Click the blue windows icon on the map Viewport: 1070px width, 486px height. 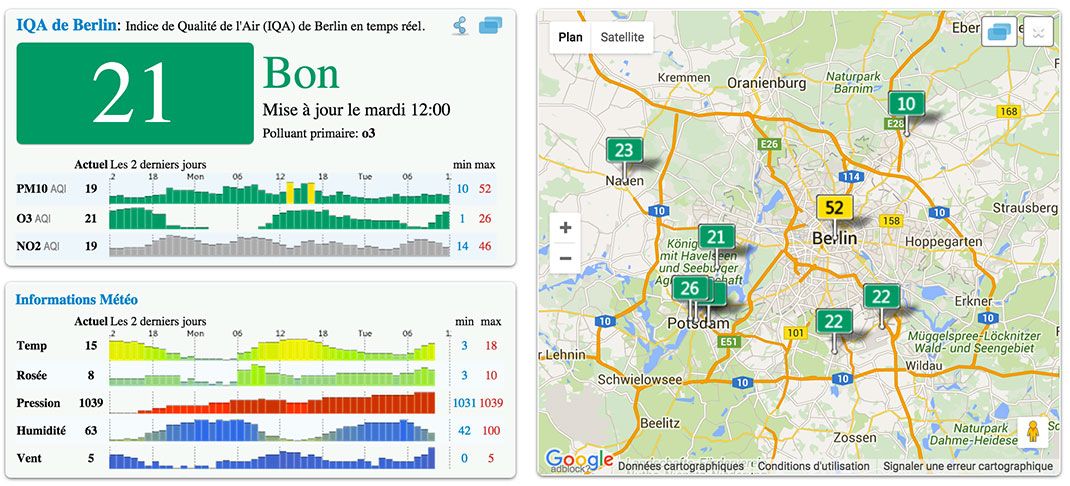click(x=1001, y=33)
